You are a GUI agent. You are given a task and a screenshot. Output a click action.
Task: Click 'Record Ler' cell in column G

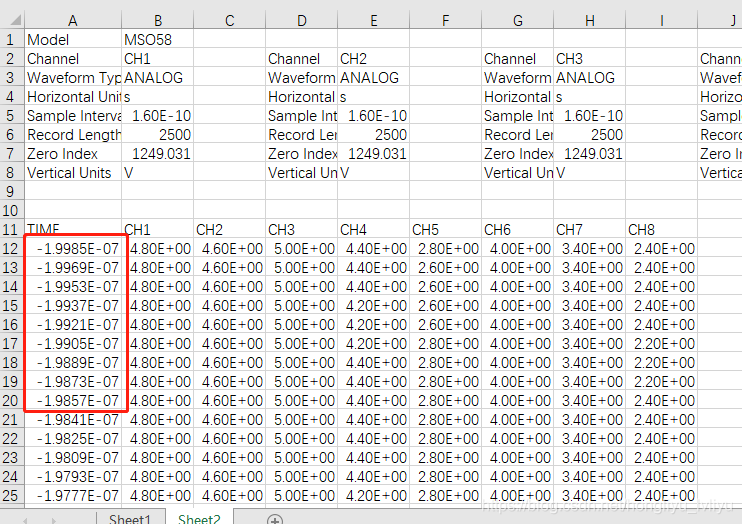tap(517, 134)
